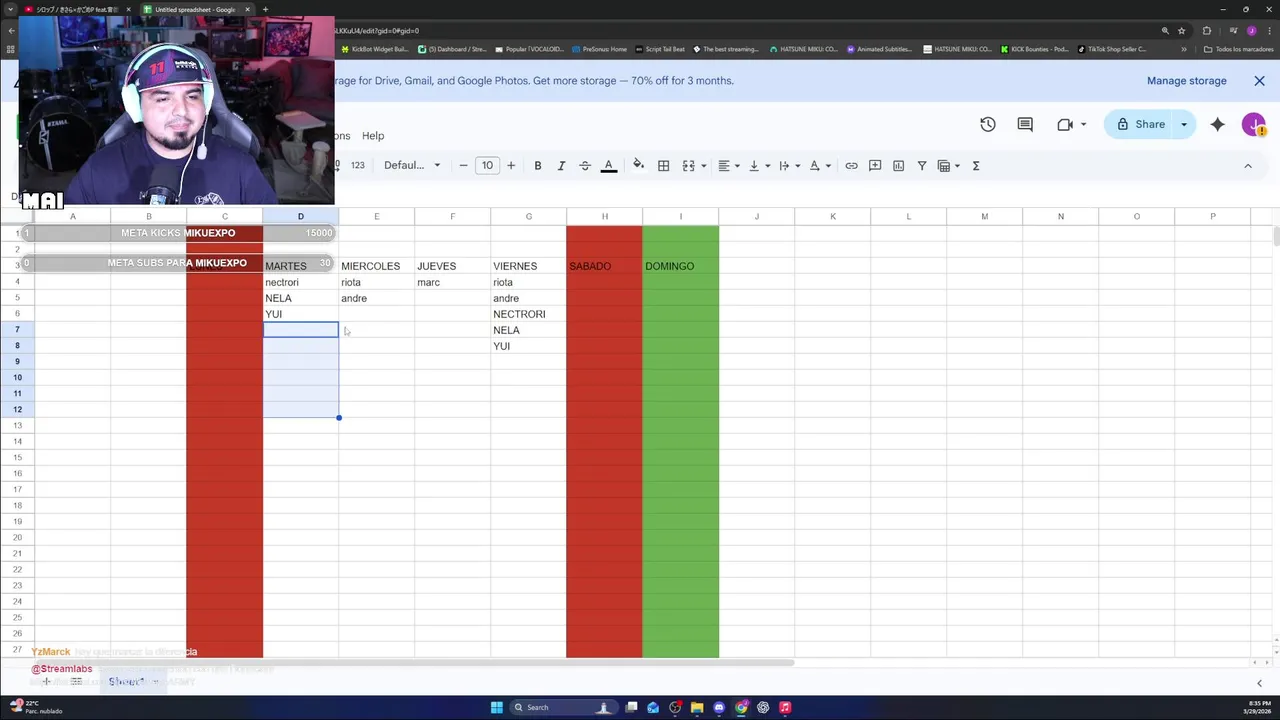The height and width of the screenshot is (720, 1280).
Task: Open version history clock icon
Action: 987,124
